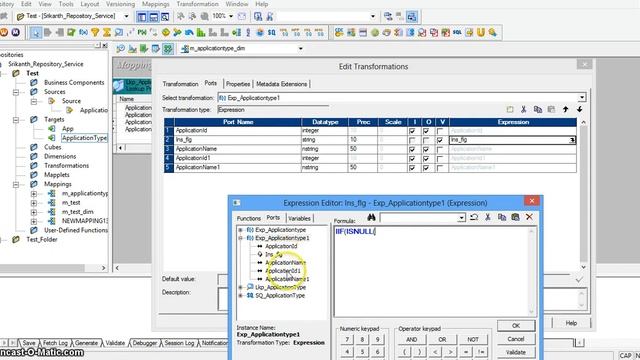
Task: Open the Mappings menu
Action: pyautogui.click(x=155, y=4)
